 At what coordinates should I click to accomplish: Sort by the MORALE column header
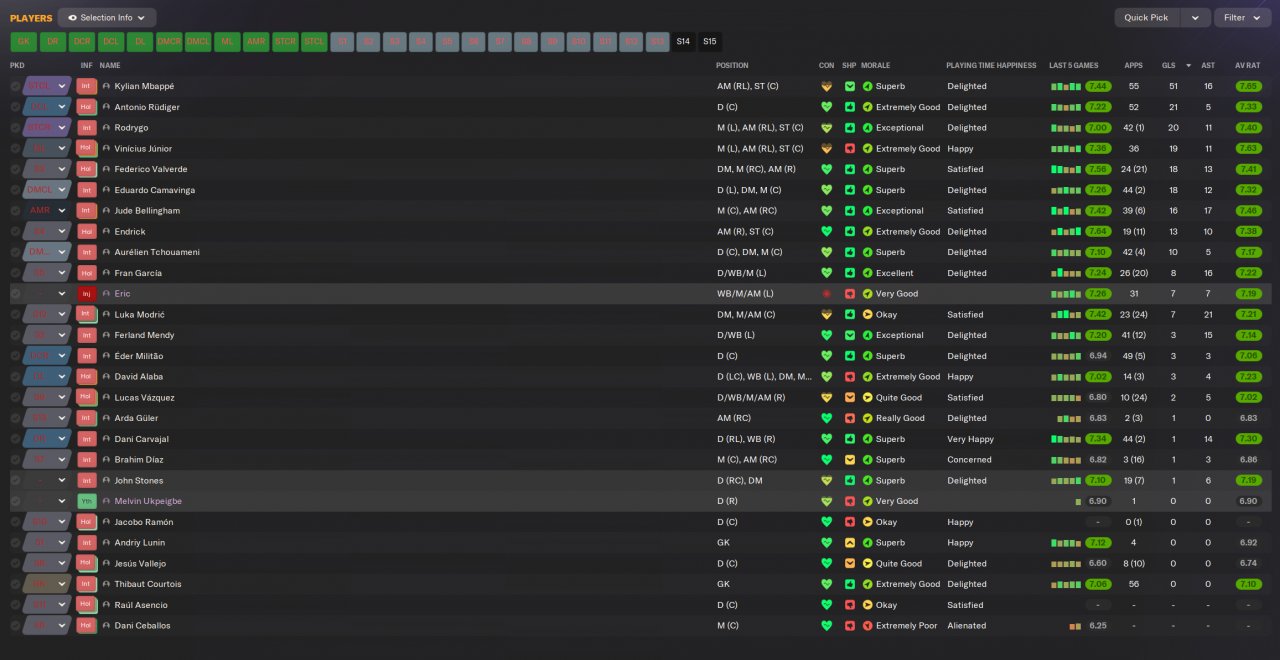(x=876, y=65)
